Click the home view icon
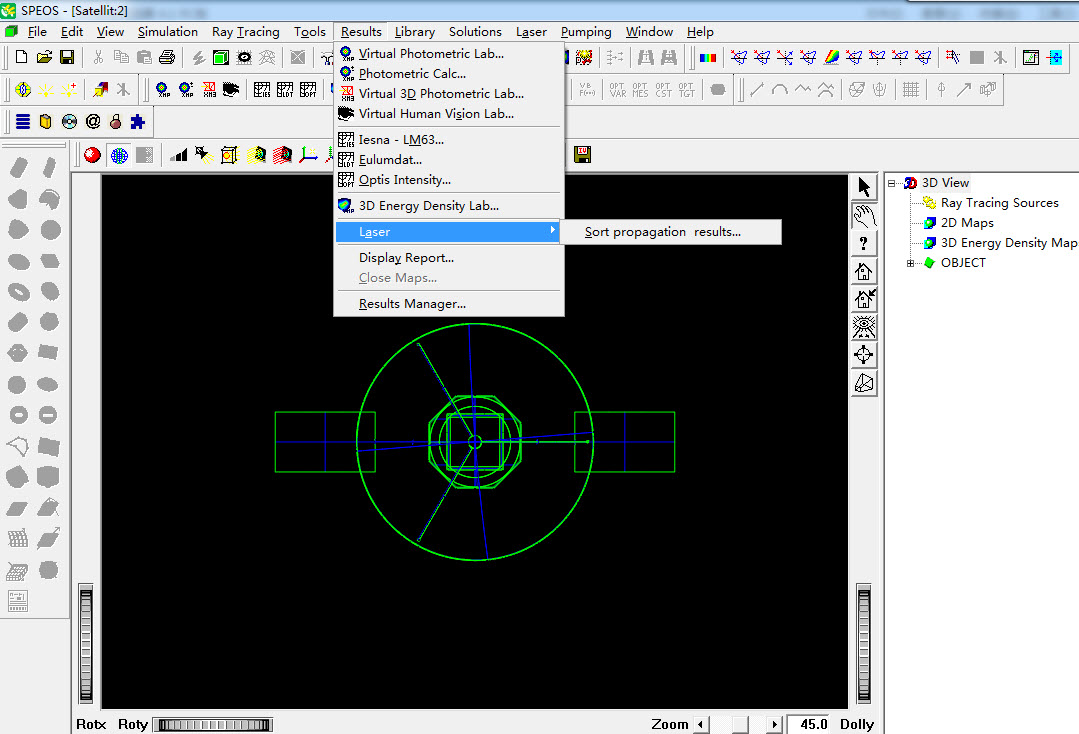This screenshot has height=734, width=1079. tap(864, 271)
